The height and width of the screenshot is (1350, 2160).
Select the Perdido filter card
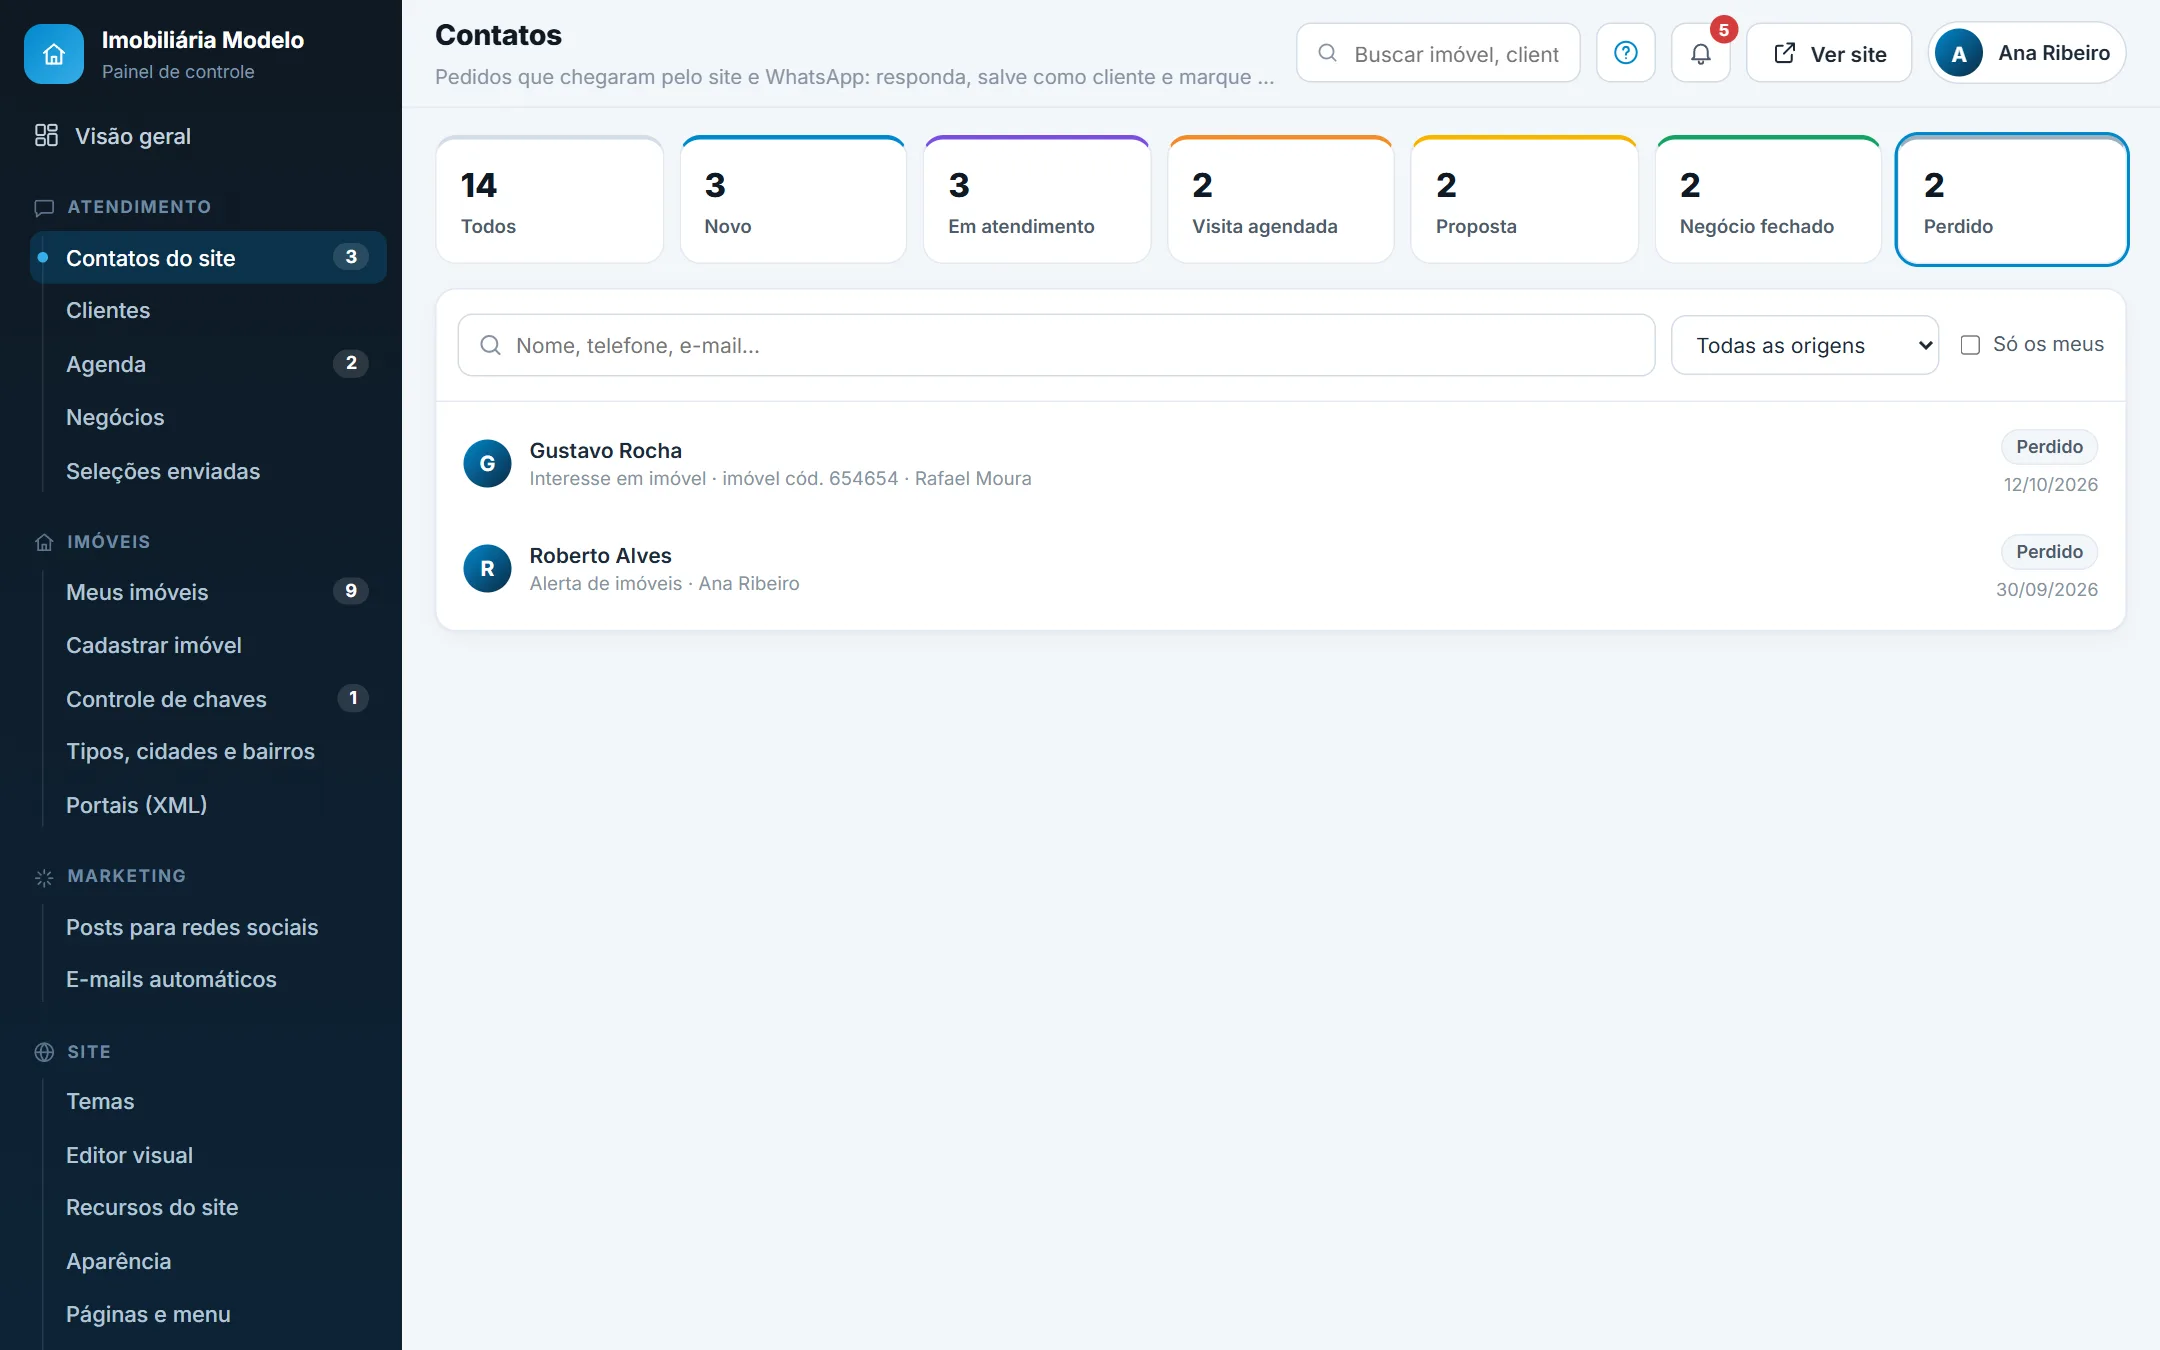click(x=2012, y=200)
